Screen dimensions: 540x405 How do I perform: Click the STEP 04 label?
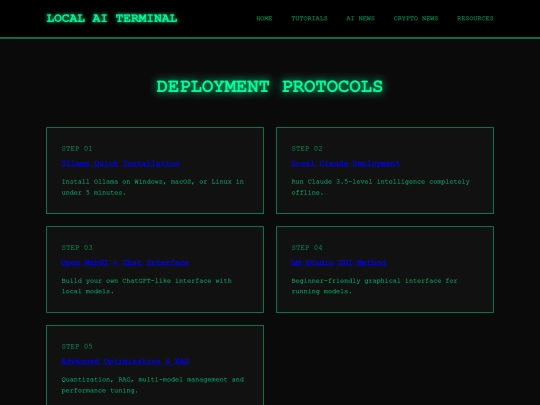point(307,248)
